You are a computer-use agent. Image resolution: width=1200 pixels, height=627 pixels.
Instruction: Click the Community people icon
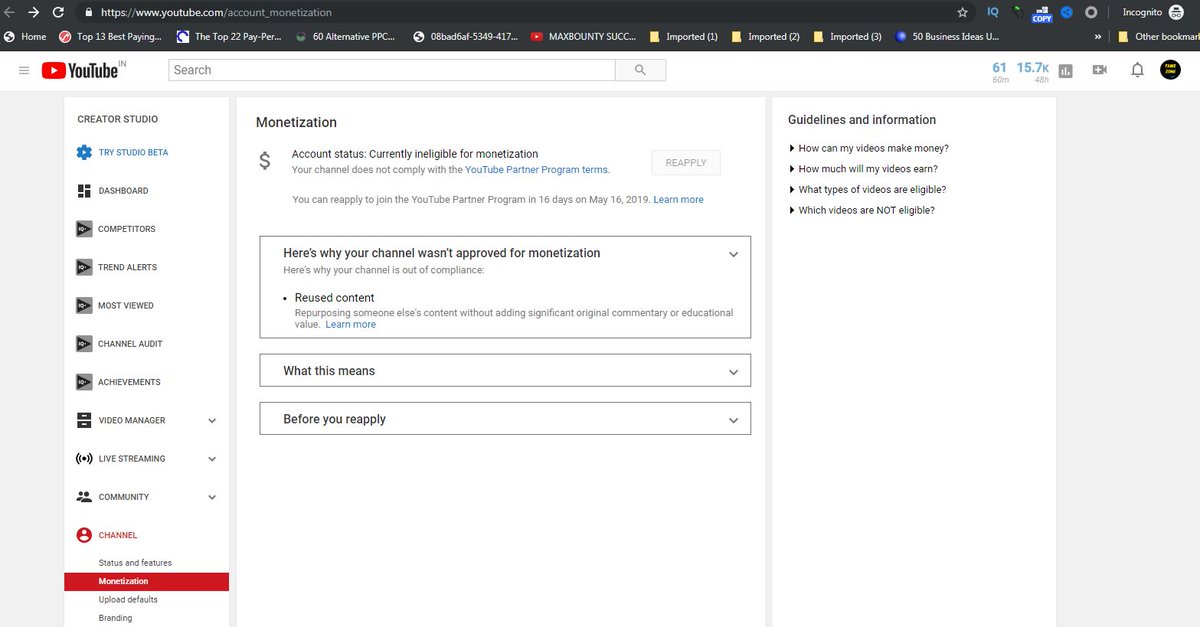[x=84, y=497]
